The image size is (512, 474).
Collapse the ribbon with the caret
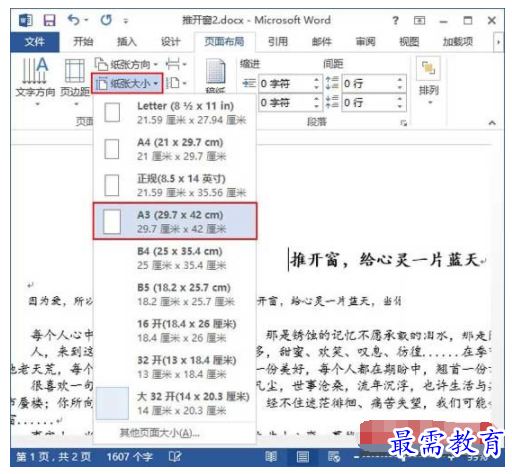pyautogui.click(x=492, y=123)
